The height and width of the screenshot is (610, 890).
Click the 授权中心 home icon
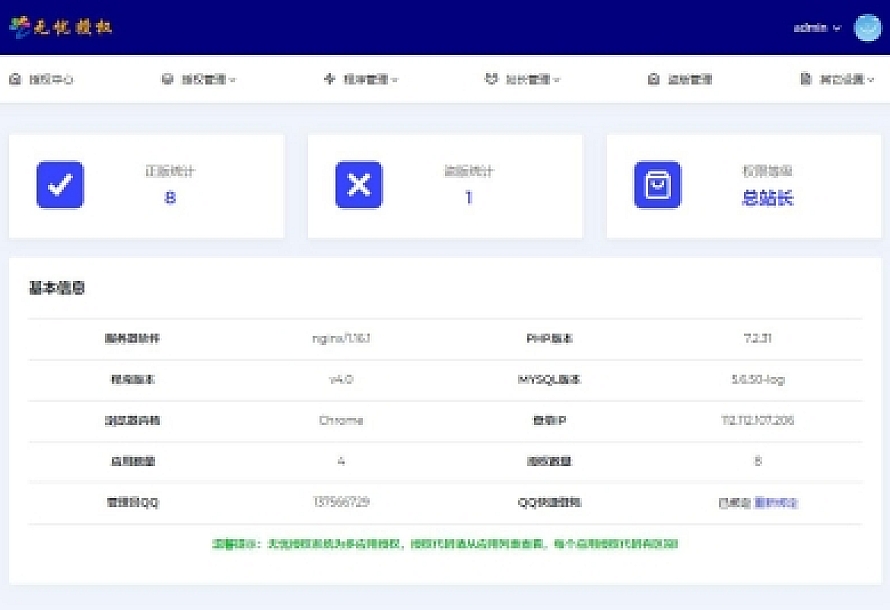(15, 79)
